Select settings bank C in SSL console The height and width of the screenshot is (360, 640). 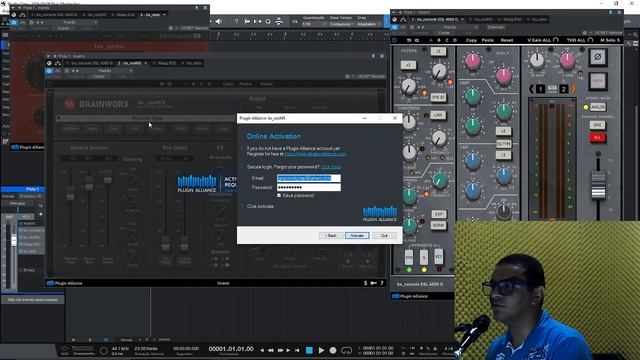[x=447, y=40]
